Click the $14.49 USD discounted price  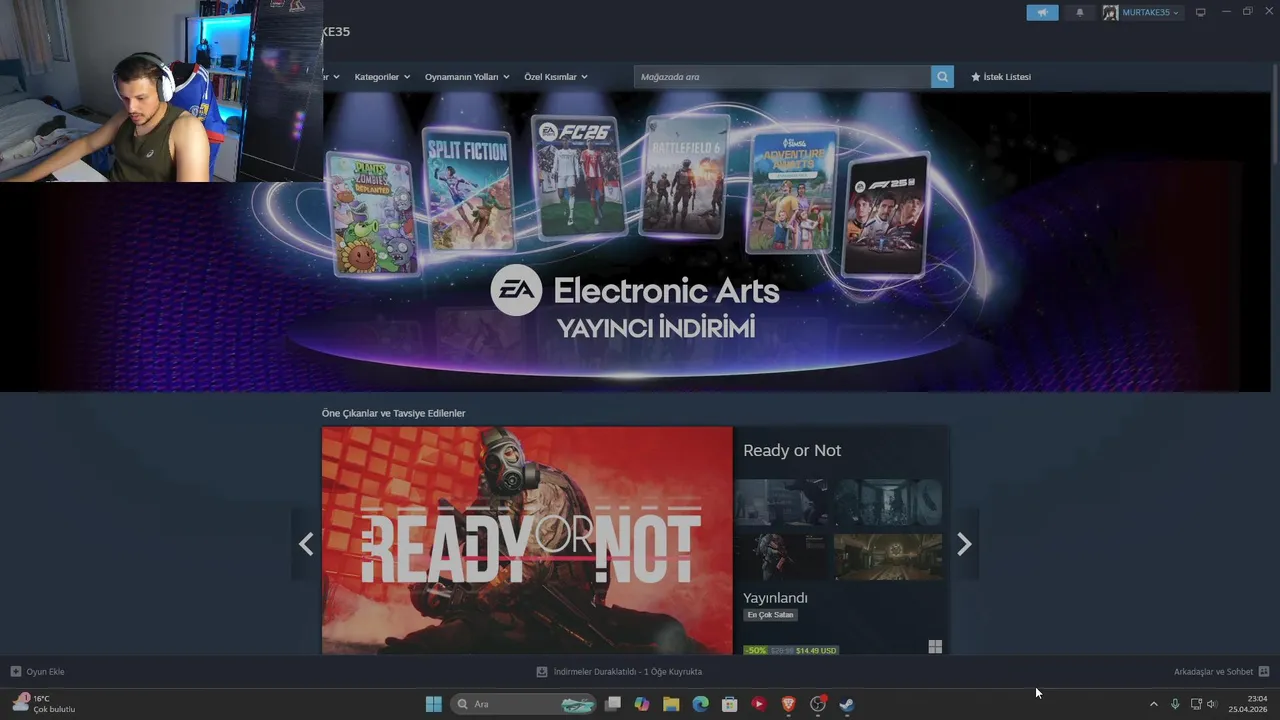(816, 651)
